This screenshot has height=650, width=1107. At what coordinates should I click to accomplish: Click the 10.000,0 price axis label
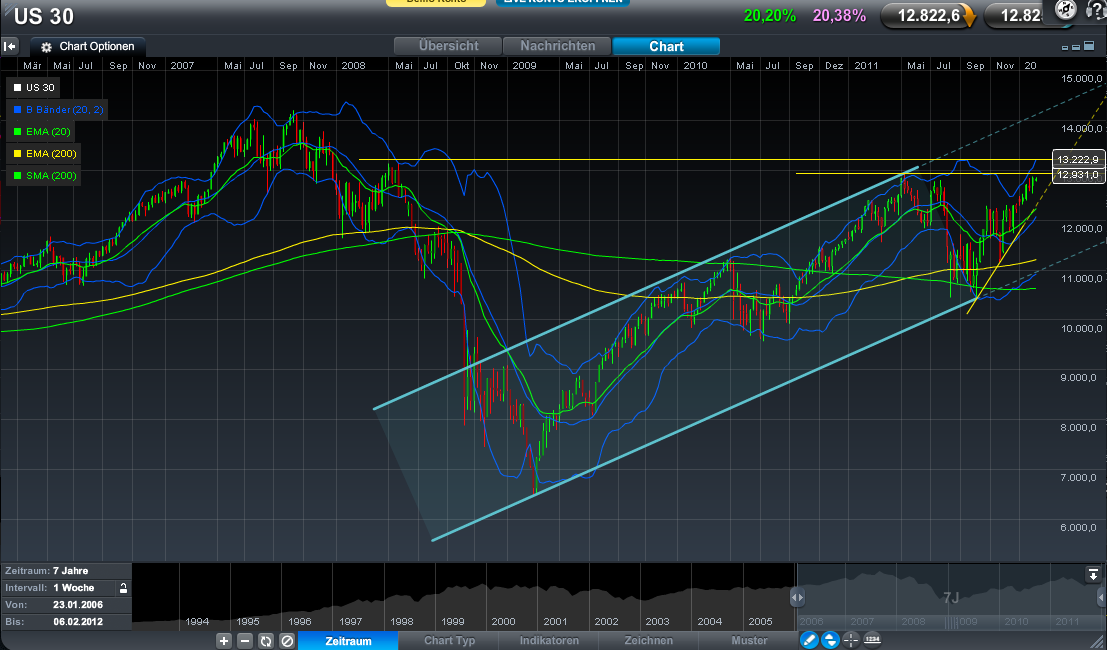tap(1082, 329)
